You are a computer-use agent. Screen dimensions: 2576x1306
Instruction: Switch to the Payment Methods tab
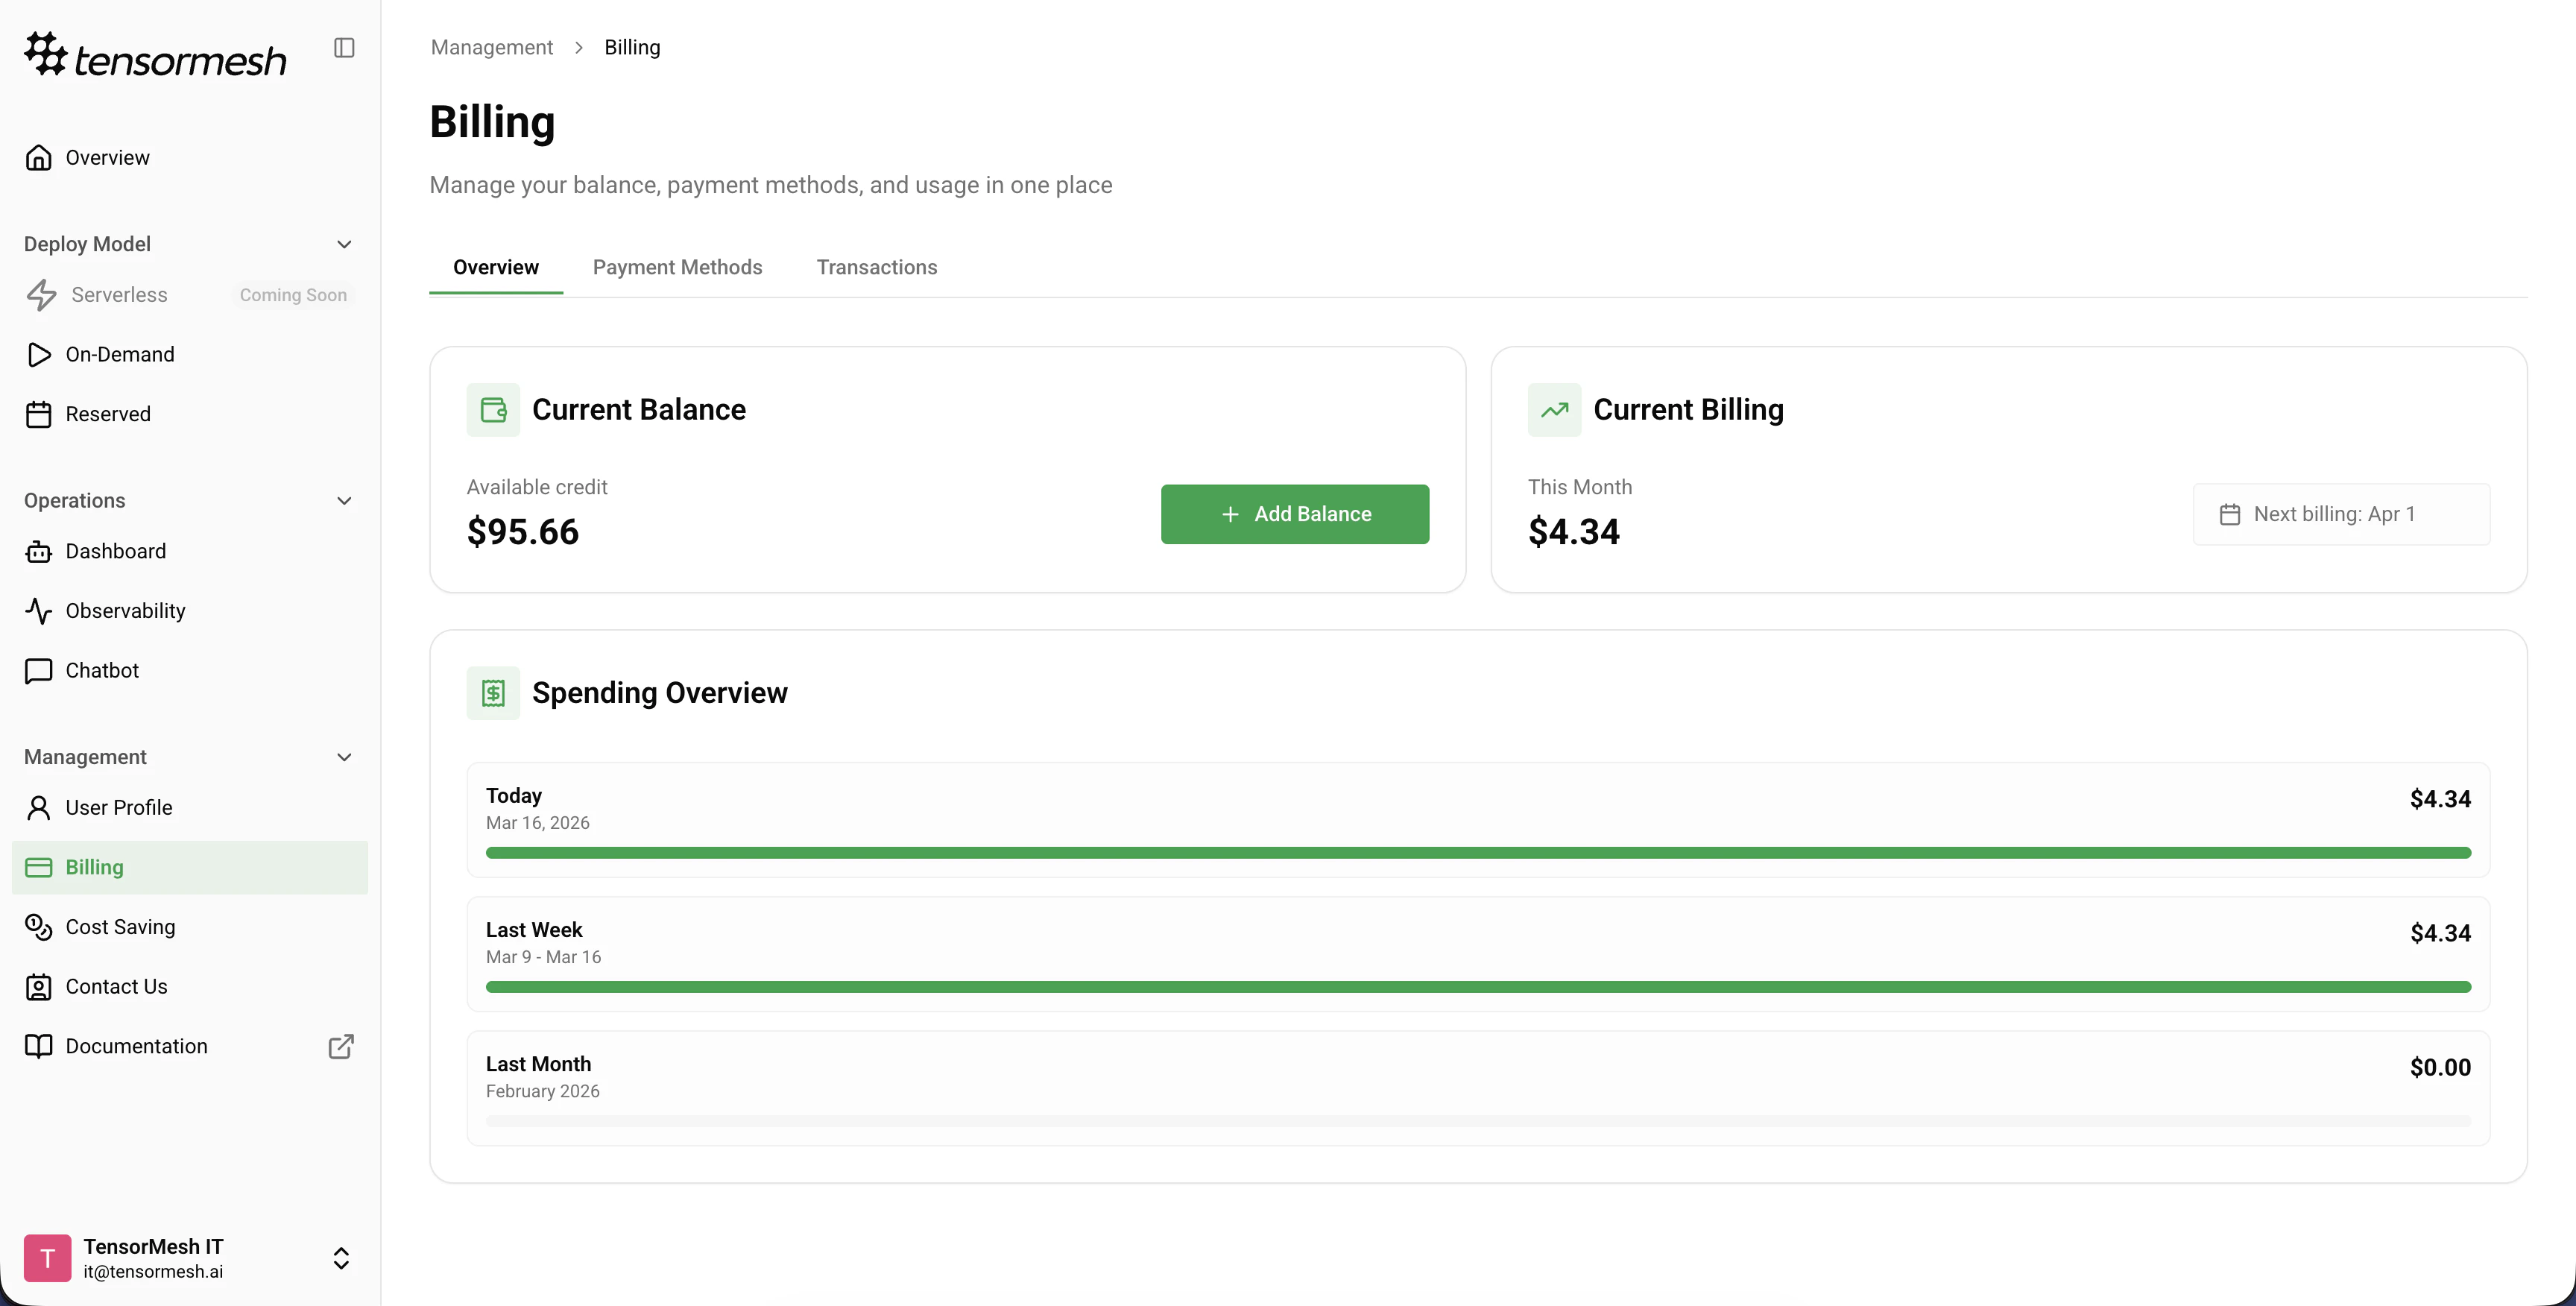pos(677,267)
